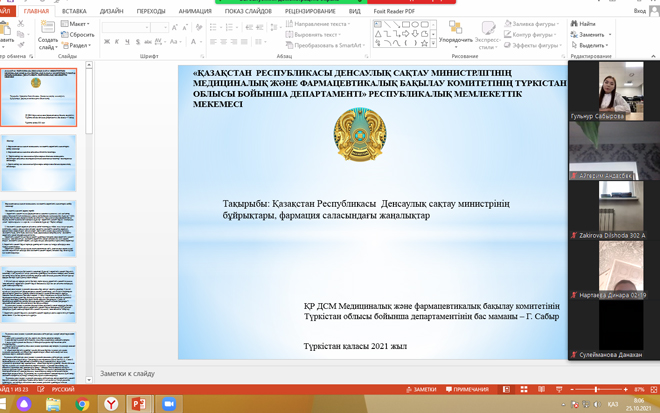The image size is (660, 413).
Task: Click the decrease indent icon
Action: pyautogui.click(x=249, y=27)
